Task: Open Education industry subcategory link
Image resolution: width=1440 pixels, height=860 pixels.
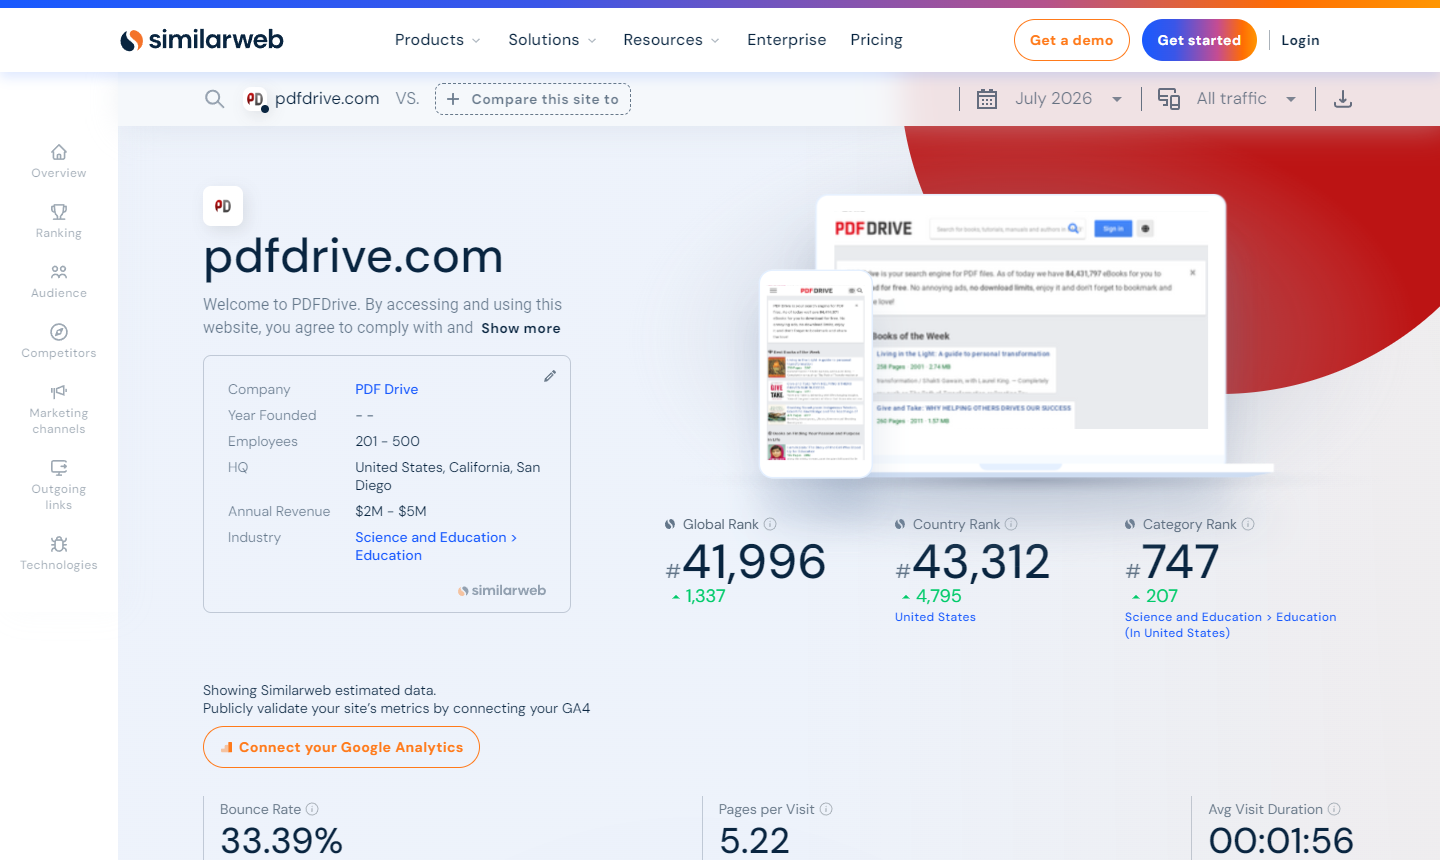Action: tap(389, 555)
